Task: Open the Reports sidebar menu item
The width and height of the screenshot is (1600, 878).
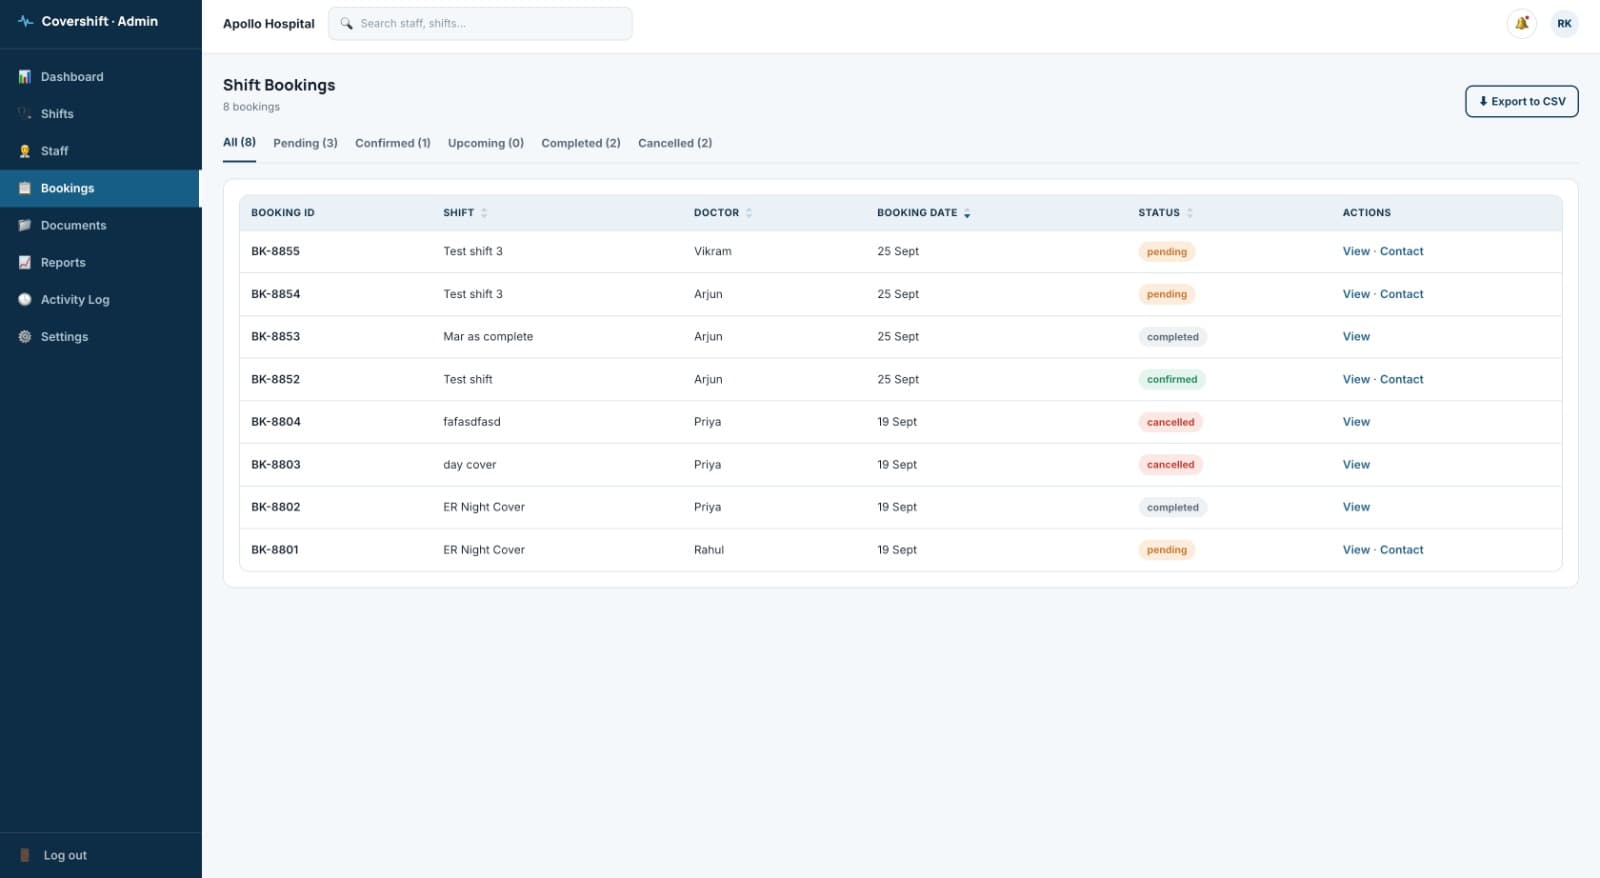Action: [100, 263]
